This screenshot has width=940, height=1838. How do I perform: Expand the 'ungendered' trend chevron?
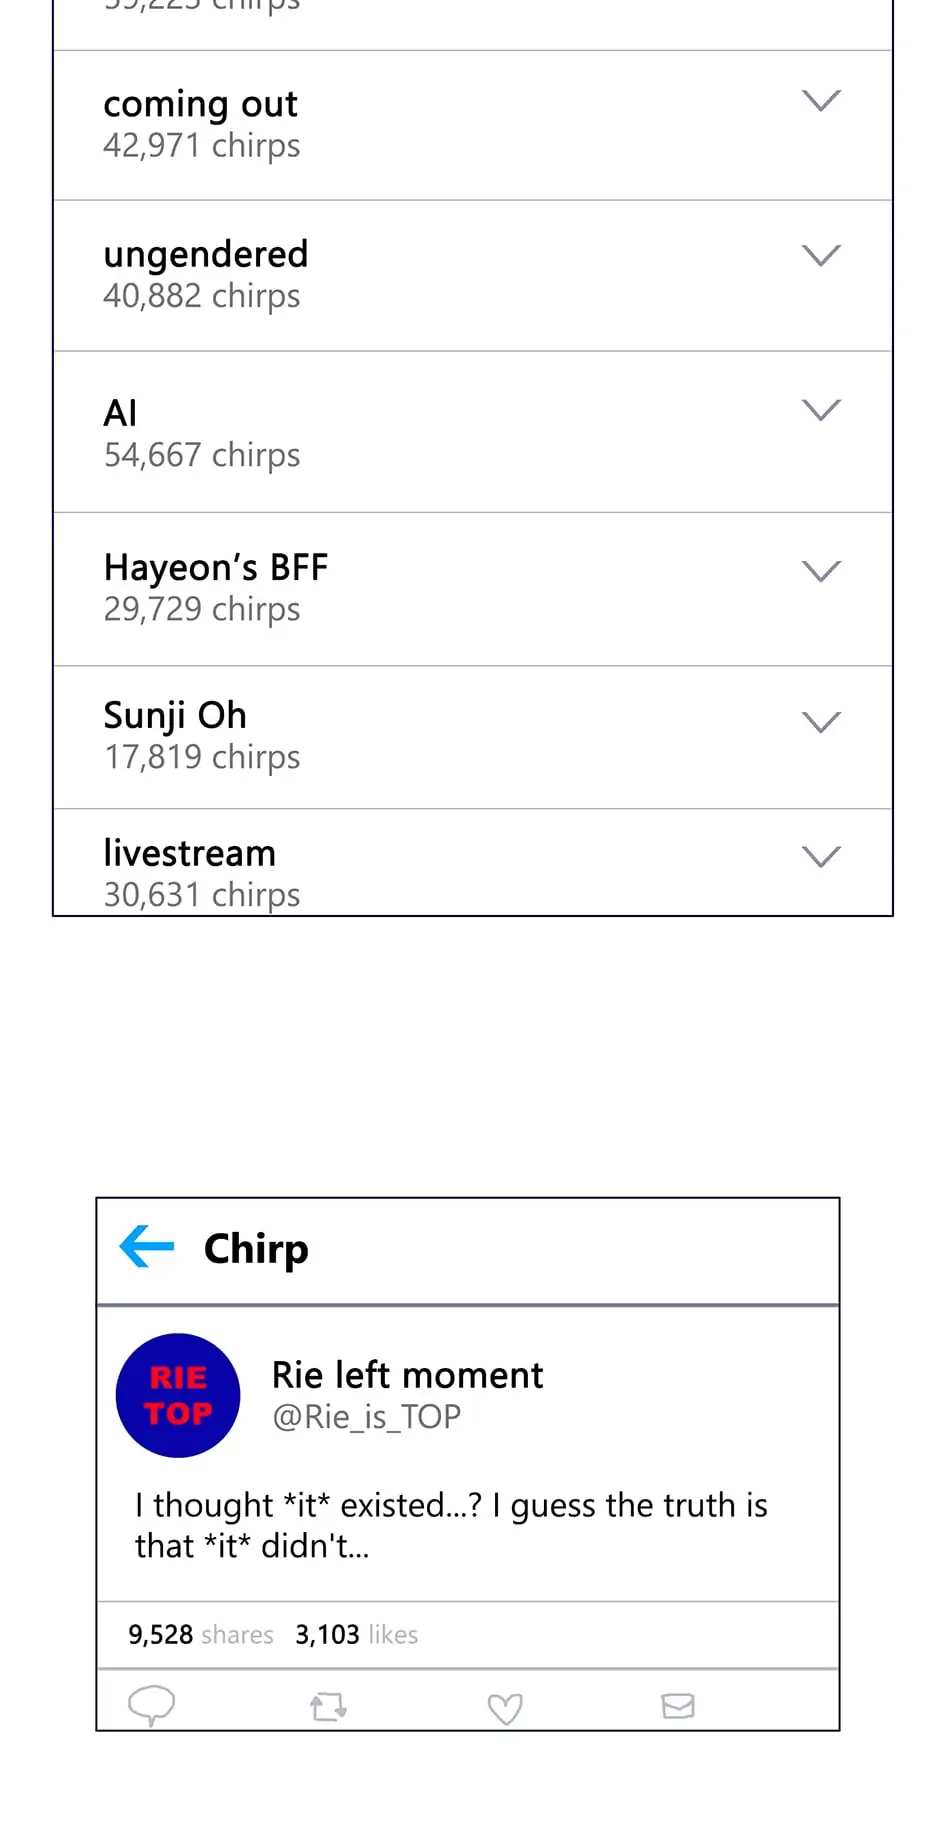tap(821, 255)
